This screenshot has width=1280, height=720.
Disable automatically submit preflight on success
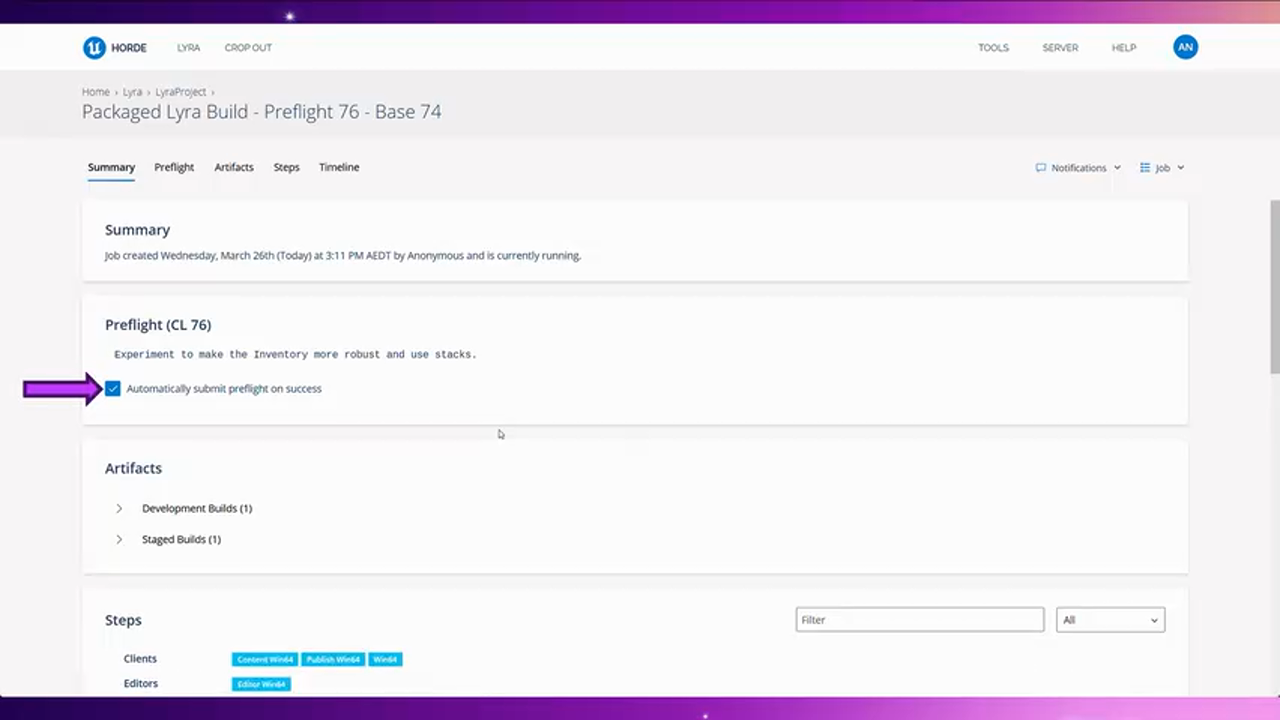(x=112, y=388)
